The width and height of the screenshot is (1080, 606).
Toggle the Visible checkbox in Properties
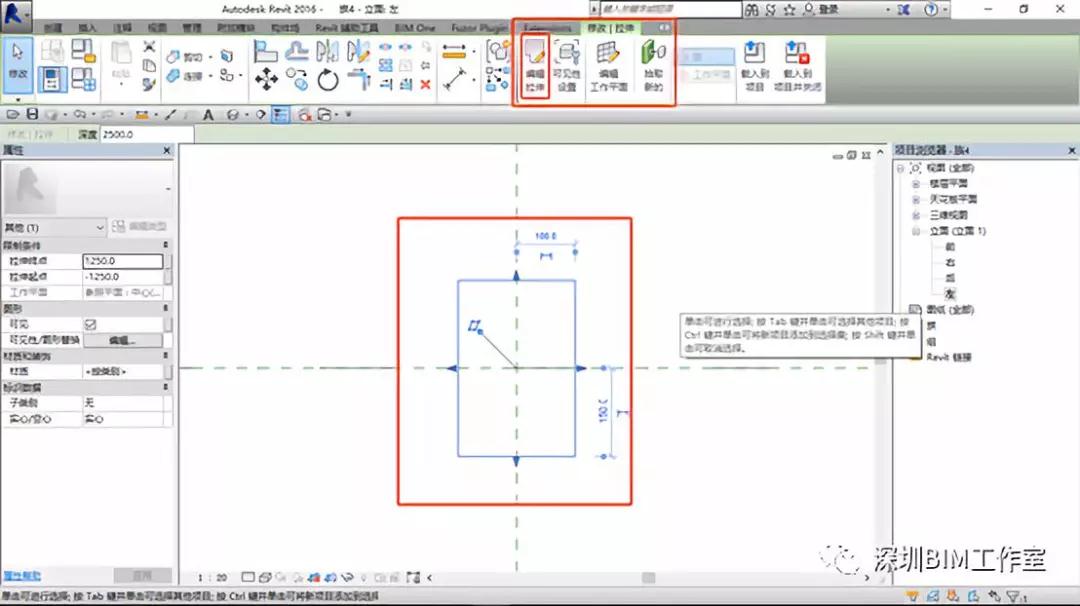90,324
